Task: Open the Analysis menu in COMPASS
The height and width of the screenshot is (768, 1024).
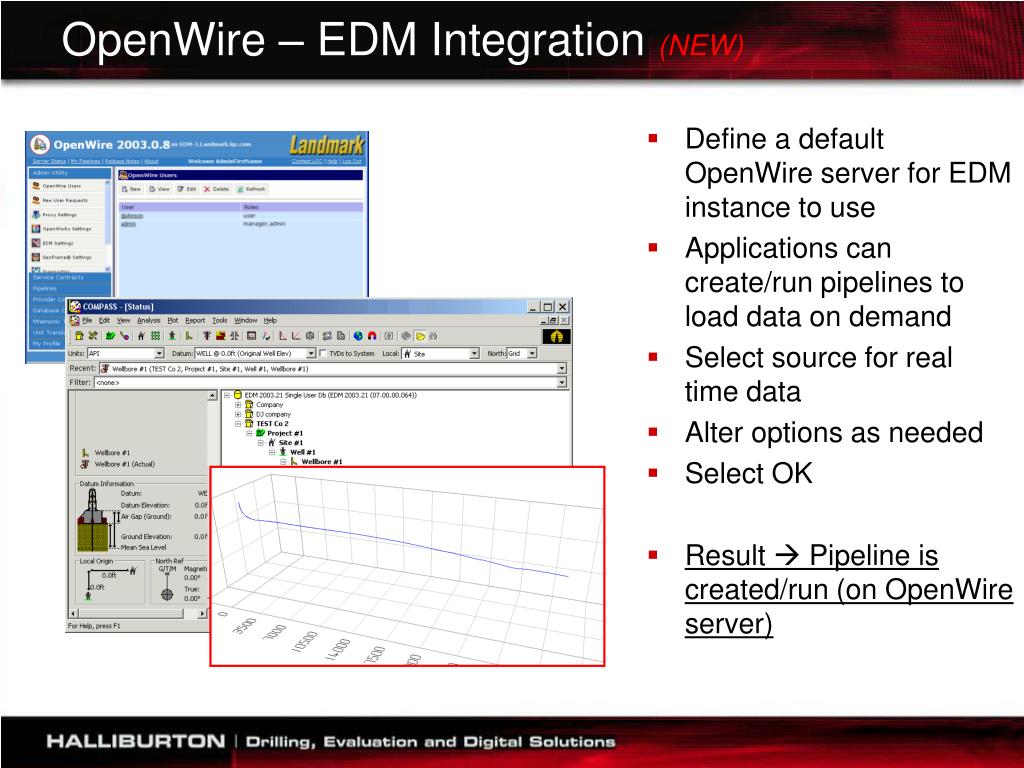Action: tap(149, 321)
